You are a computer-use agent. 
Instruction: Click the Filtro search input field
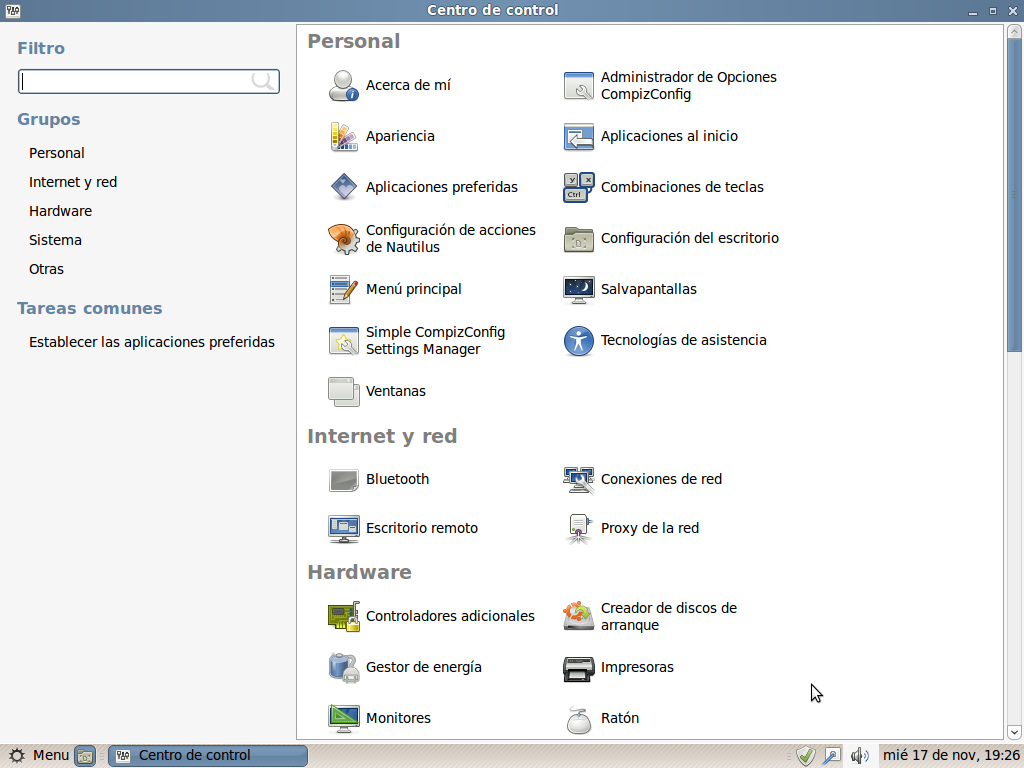135,82
